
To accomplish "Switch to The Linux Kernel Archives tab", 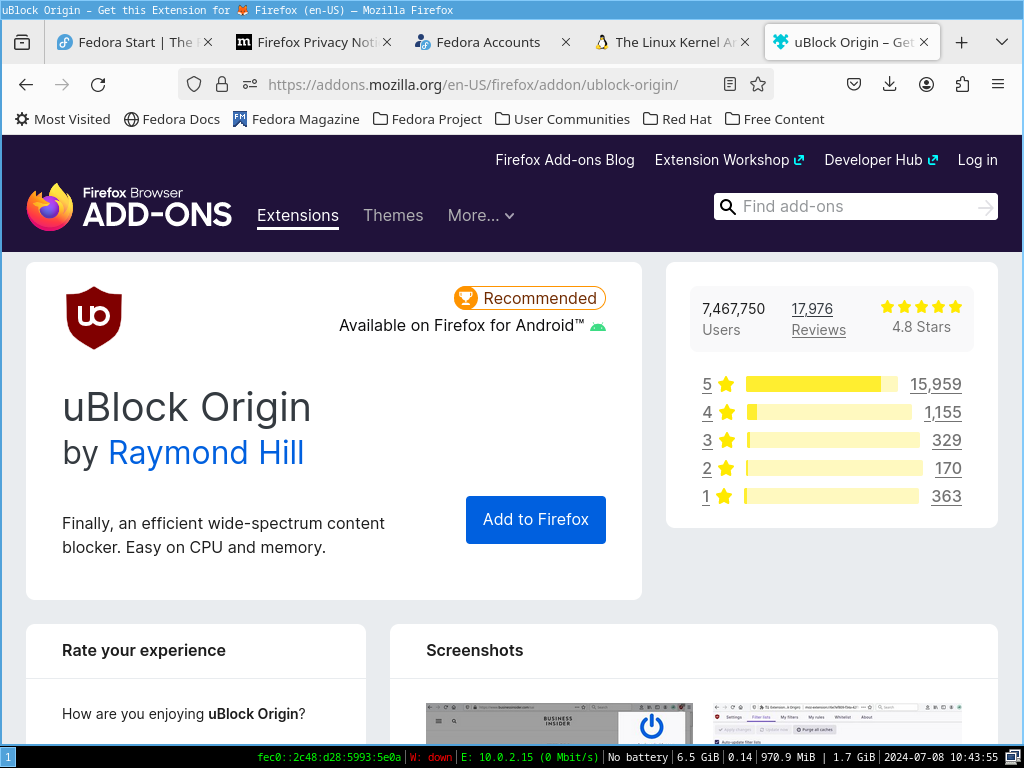I will (672, 42).
